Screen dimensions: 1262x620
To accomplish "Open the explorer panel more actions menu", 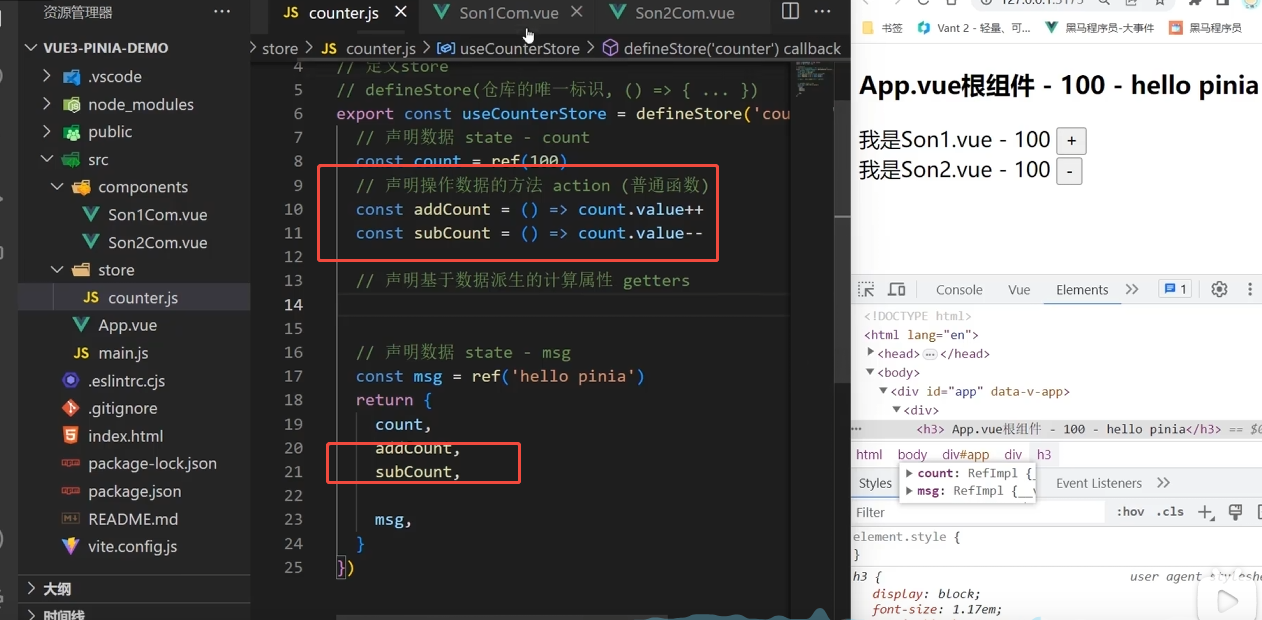I will pyautogui.click(x=222, y=12).
